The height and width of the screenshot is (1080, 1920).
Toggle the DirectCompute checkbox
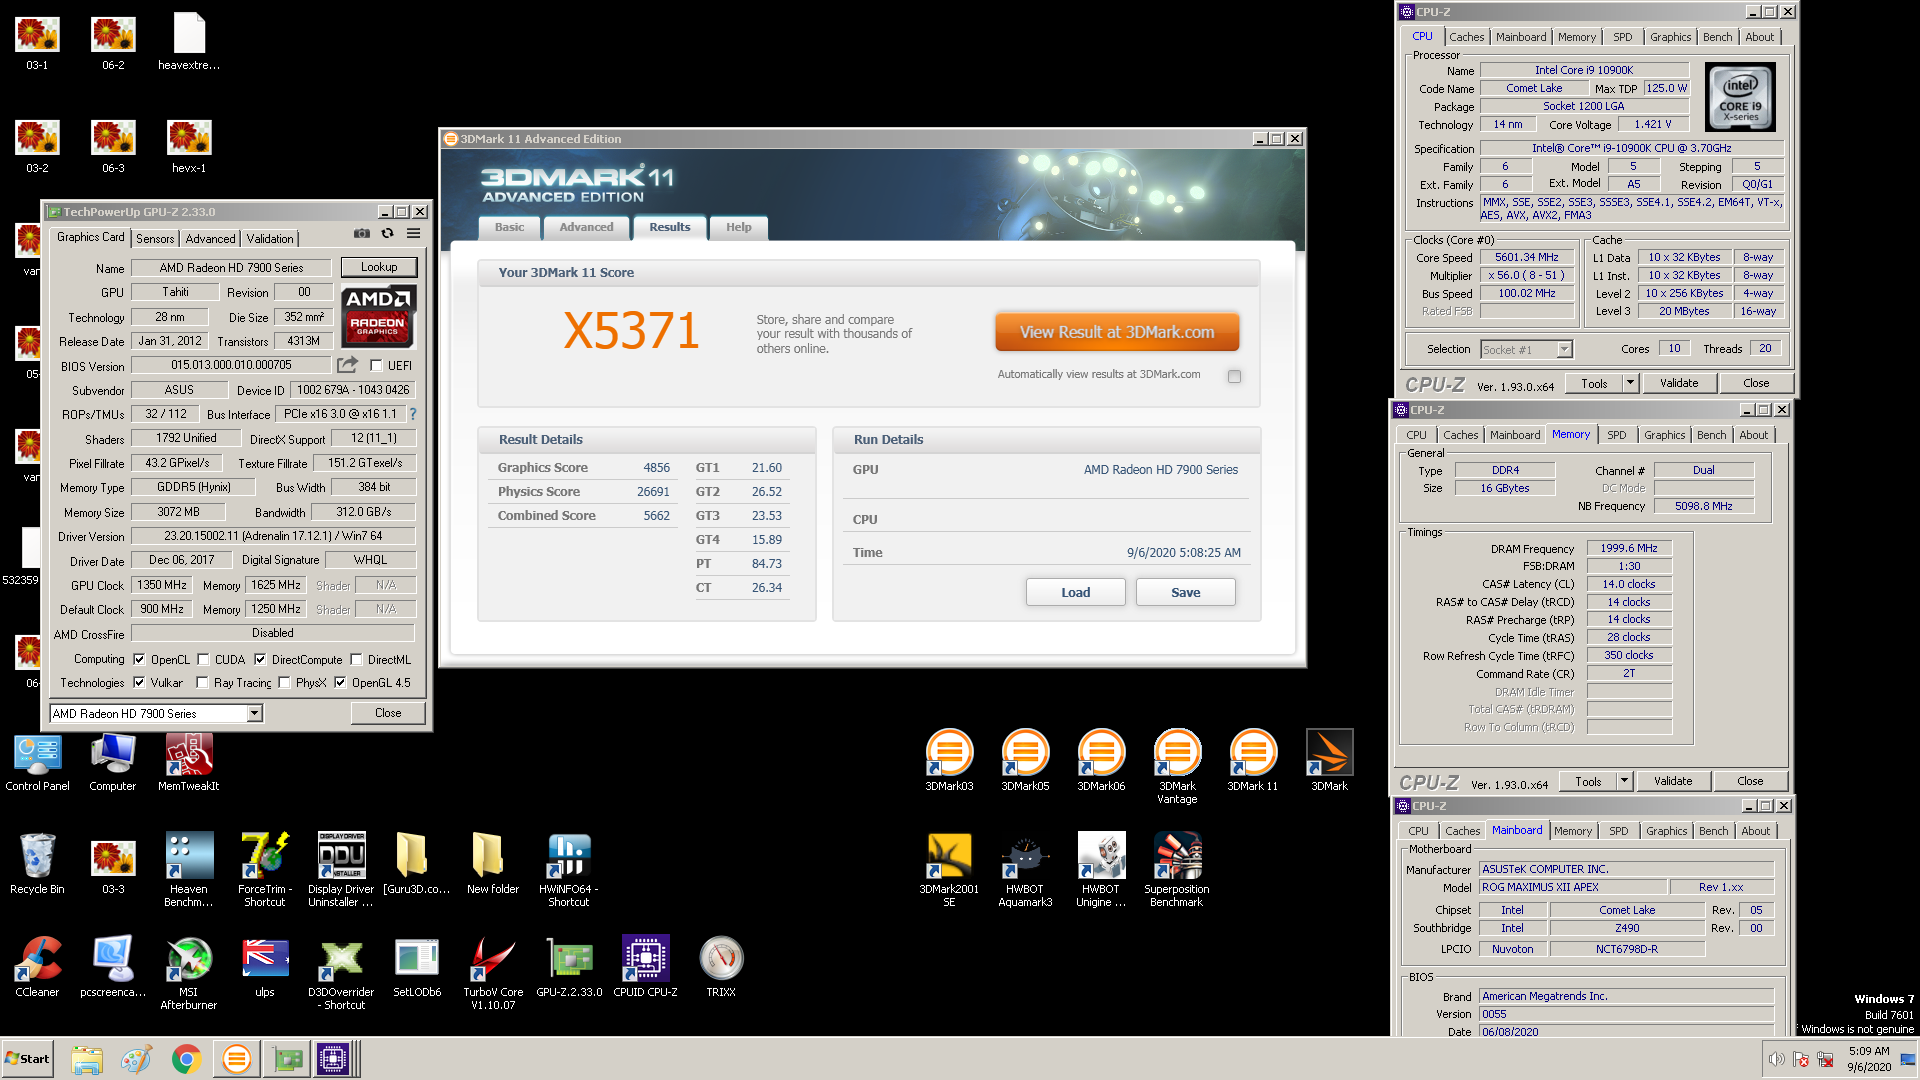pos(260,659)
